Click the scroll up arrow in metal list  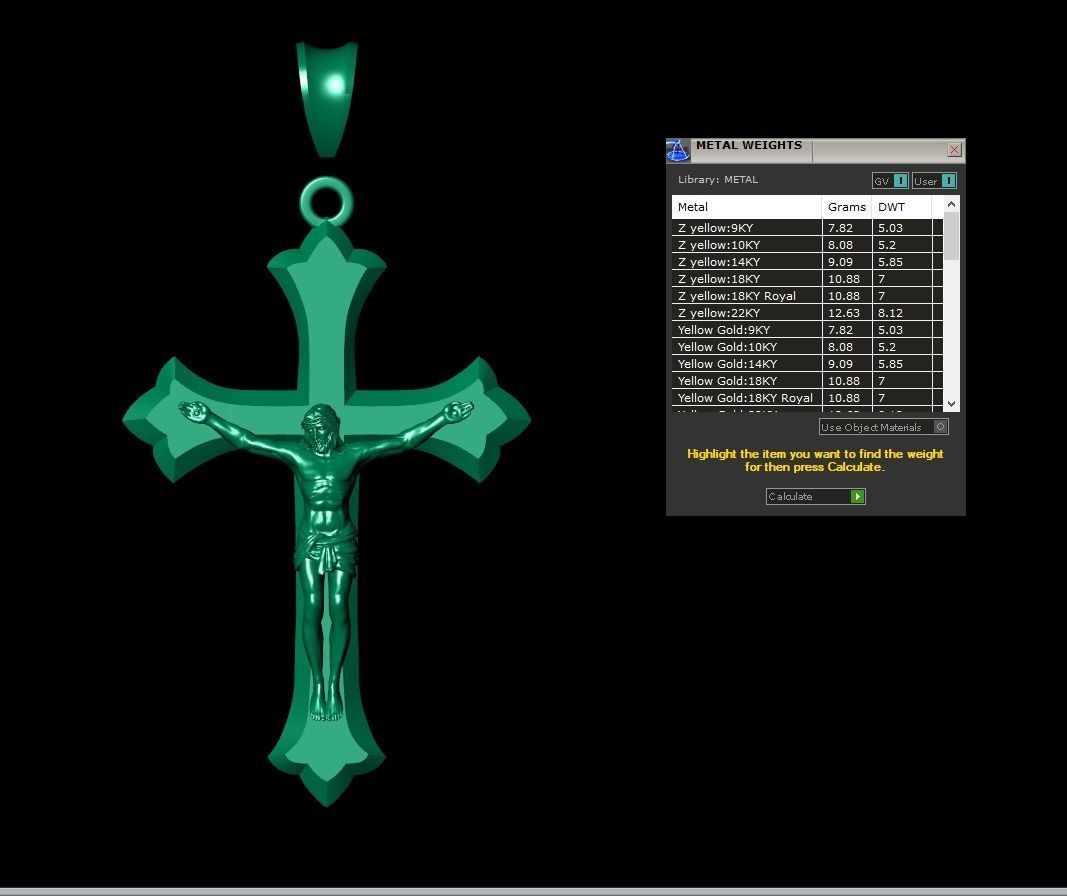click(x=951, y=204)
